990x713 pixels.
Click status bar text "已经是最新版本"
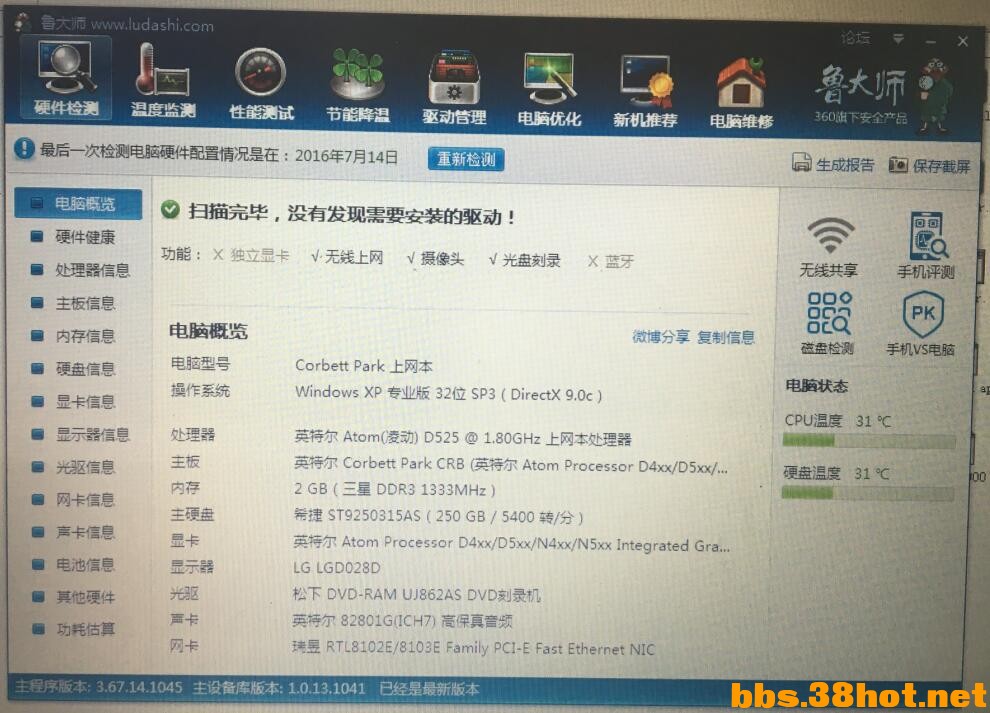(x=429, y=689)
